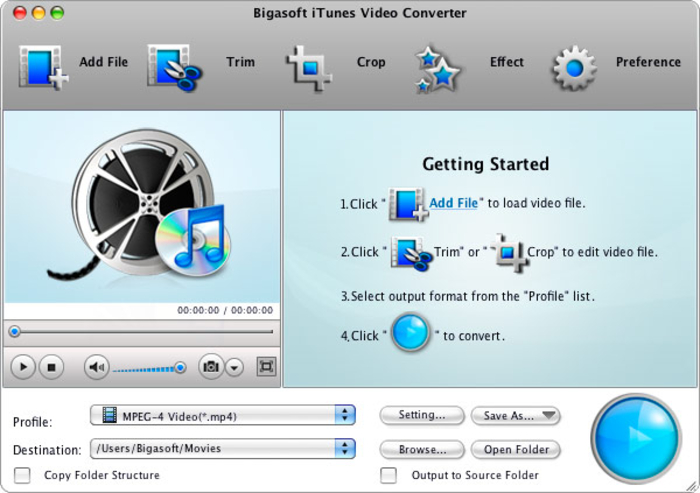The width and height of the screenshot is (700, 493).
Task: Check Output to Source Folder option
Action: [389, 475]
